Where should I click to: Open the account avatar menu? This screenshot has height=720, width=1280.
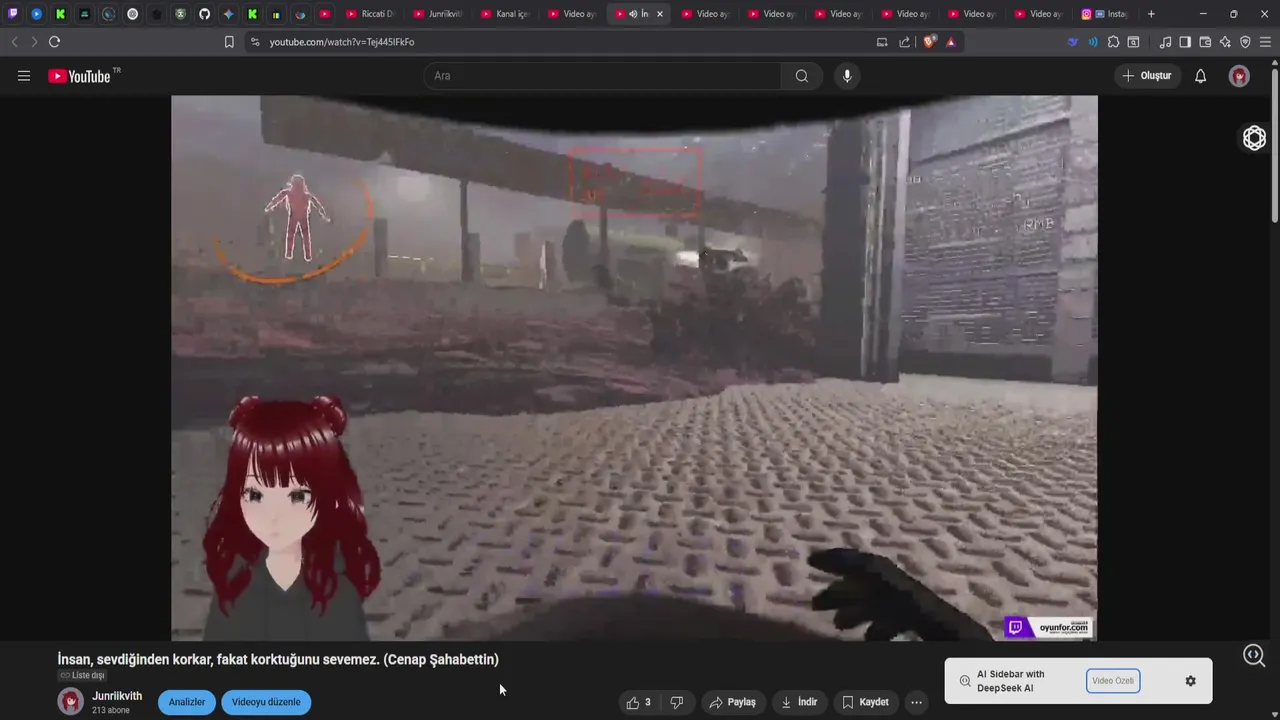(x=1239, y=76)
